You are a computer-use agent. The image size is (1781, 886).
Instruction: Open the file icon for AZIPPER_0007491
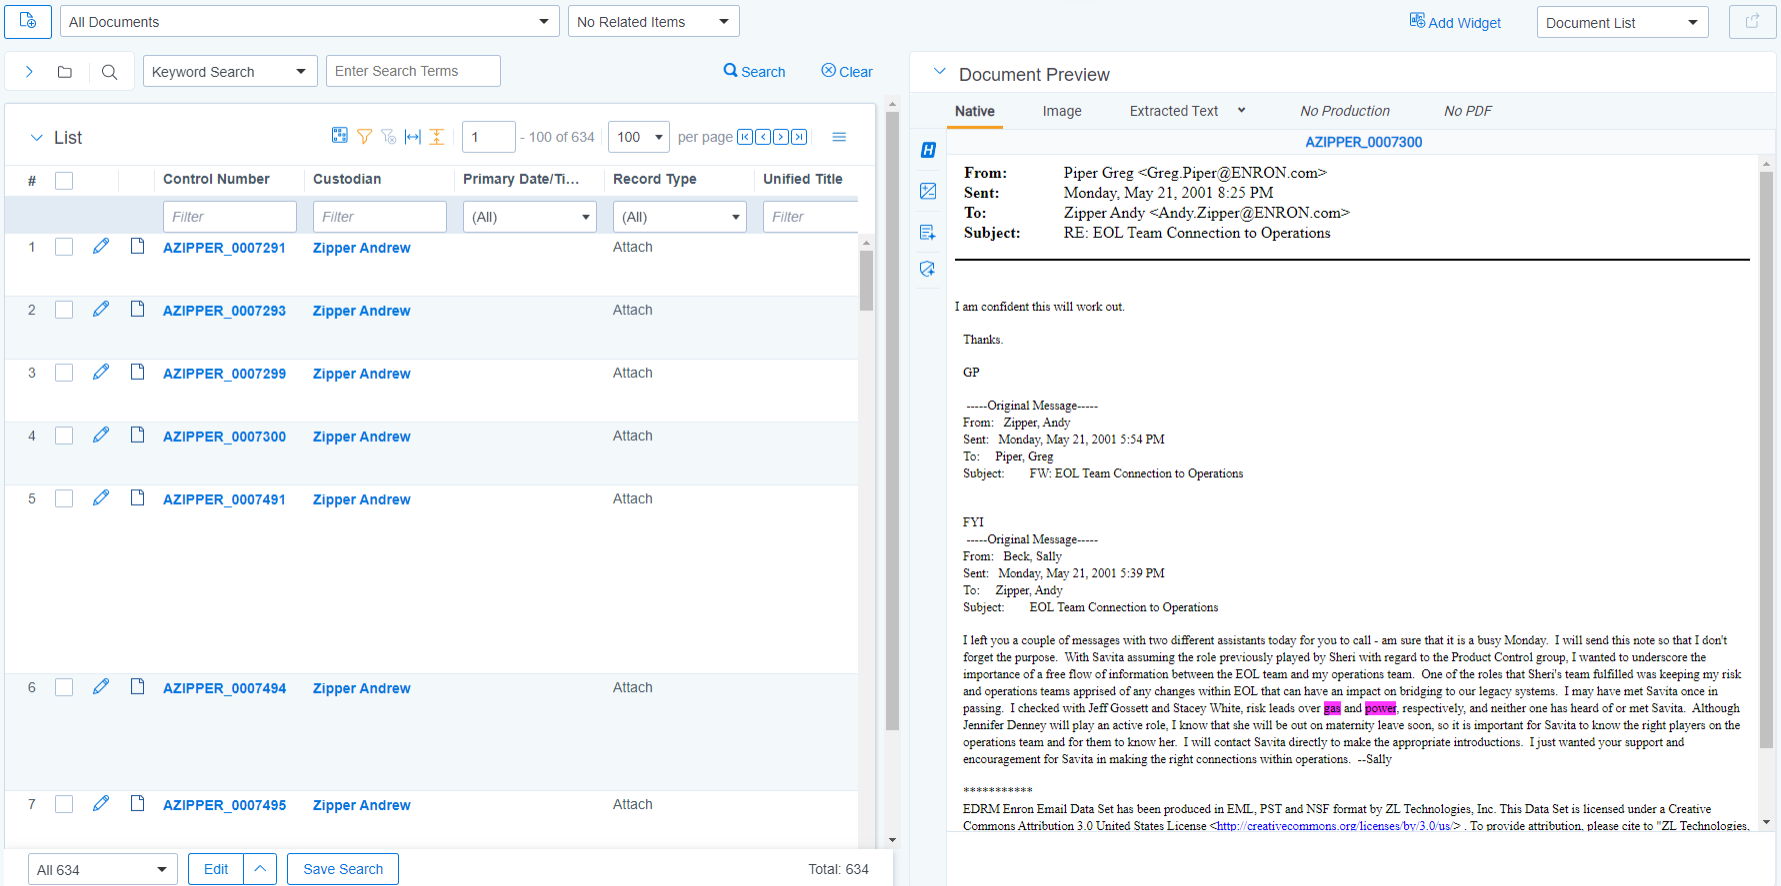click(x=138, y=498)
